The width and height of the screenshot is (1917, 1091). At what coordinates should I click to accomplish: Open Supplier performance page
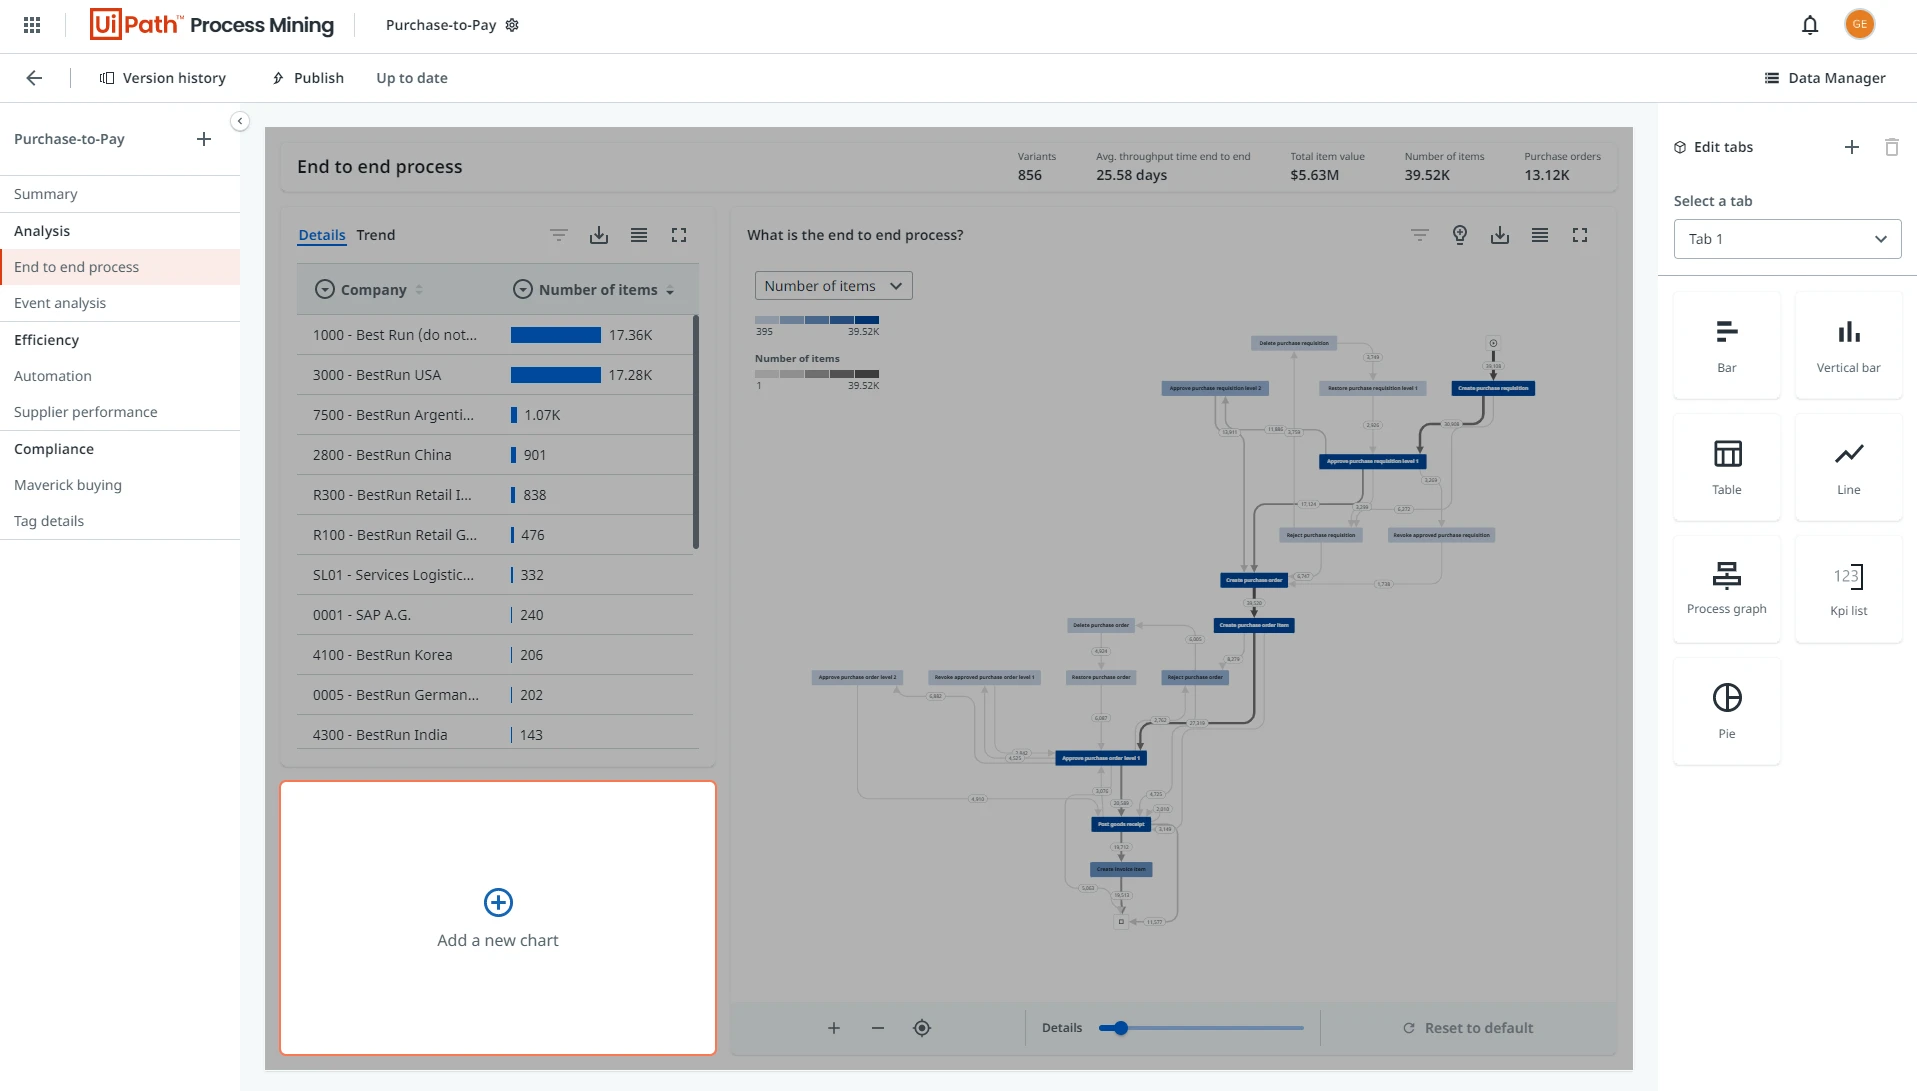(x=120, y=412)
